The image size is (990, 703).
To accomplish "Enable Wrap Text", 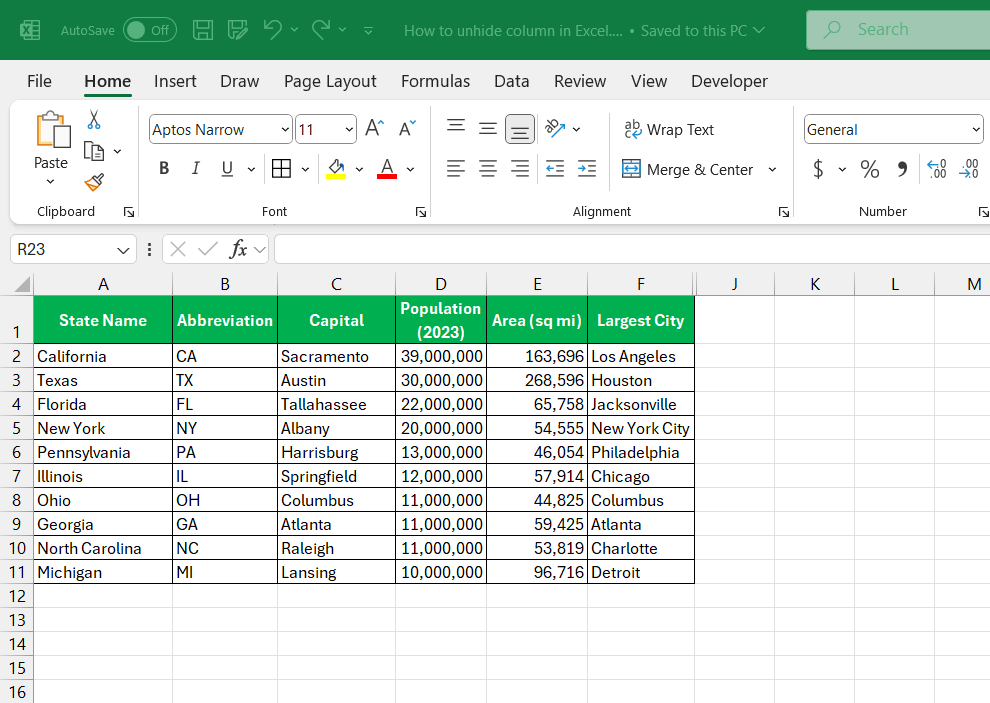I will (669, 129).
